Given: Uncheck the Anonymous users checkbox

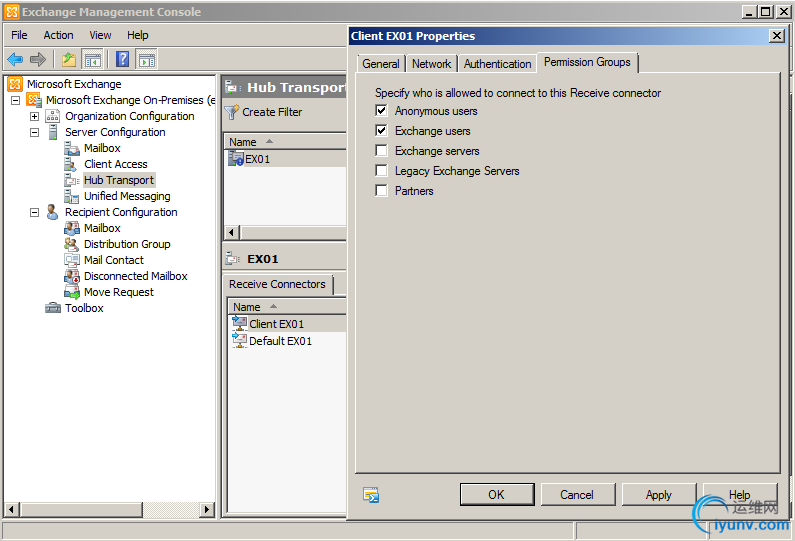Looking at the screenshot, I should pos(381,111).
